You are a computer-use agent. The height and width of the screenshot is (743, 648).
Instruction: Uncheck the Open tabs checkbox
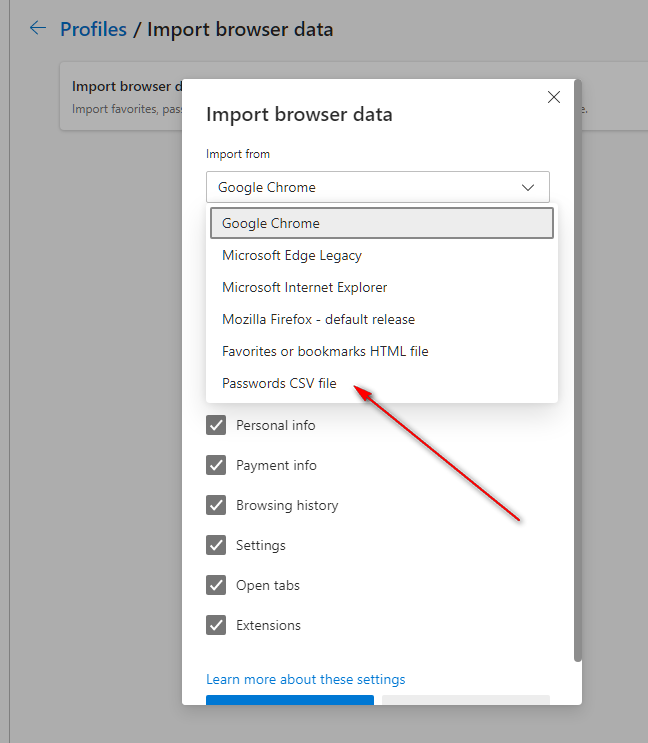point(216,585)
